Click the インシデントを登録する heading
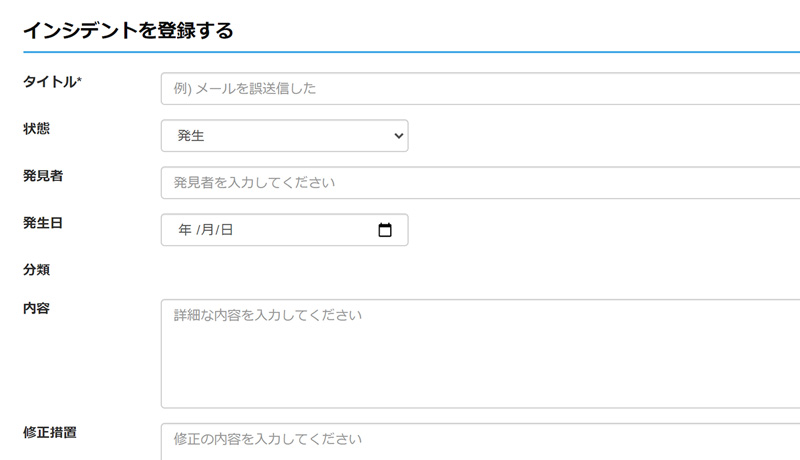Image resolution: width=800 pixels, height=460 pixels. 128,31
